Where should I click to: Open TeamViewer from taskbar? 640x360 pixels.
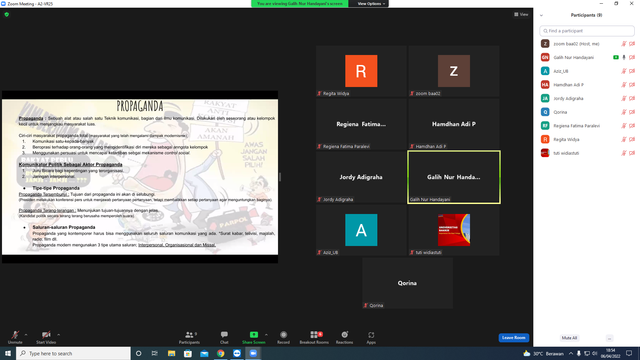coord(237,353)
